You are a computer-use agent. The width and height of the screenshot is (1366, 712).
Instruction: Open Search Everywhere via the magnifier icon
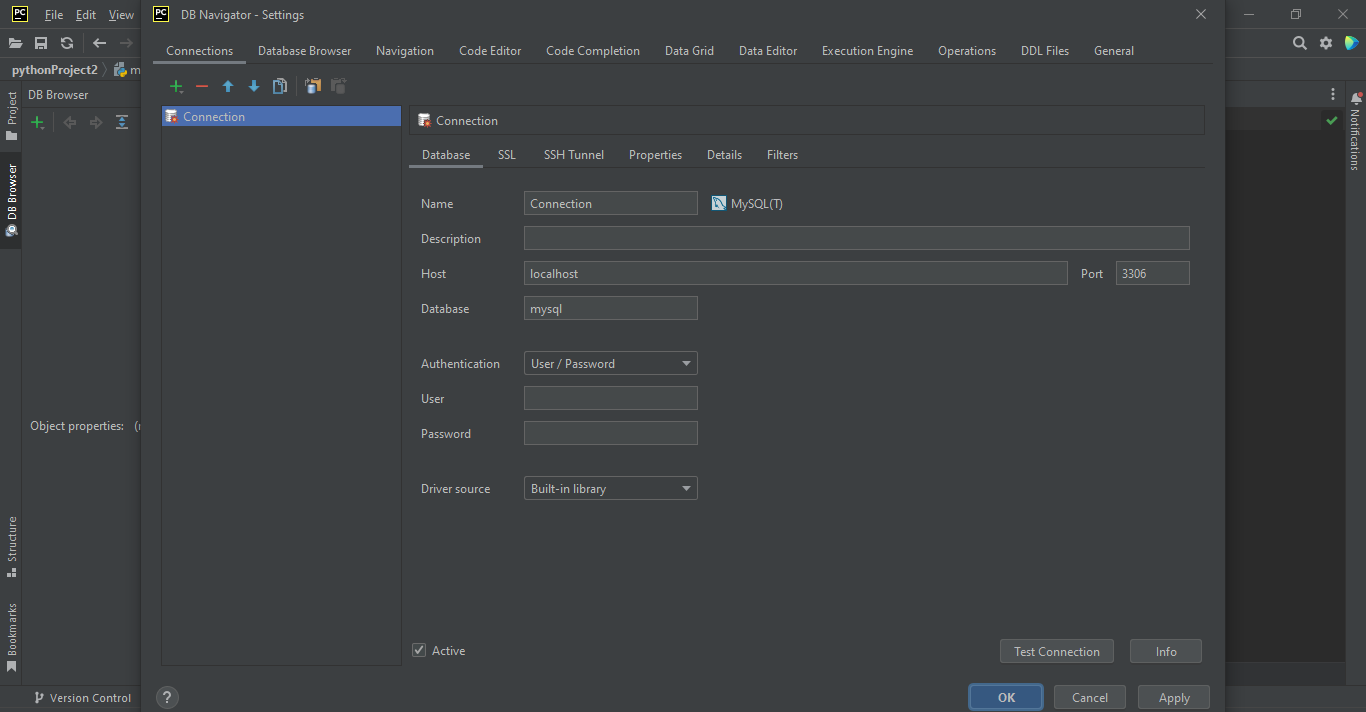click(x=1299, y=43)
